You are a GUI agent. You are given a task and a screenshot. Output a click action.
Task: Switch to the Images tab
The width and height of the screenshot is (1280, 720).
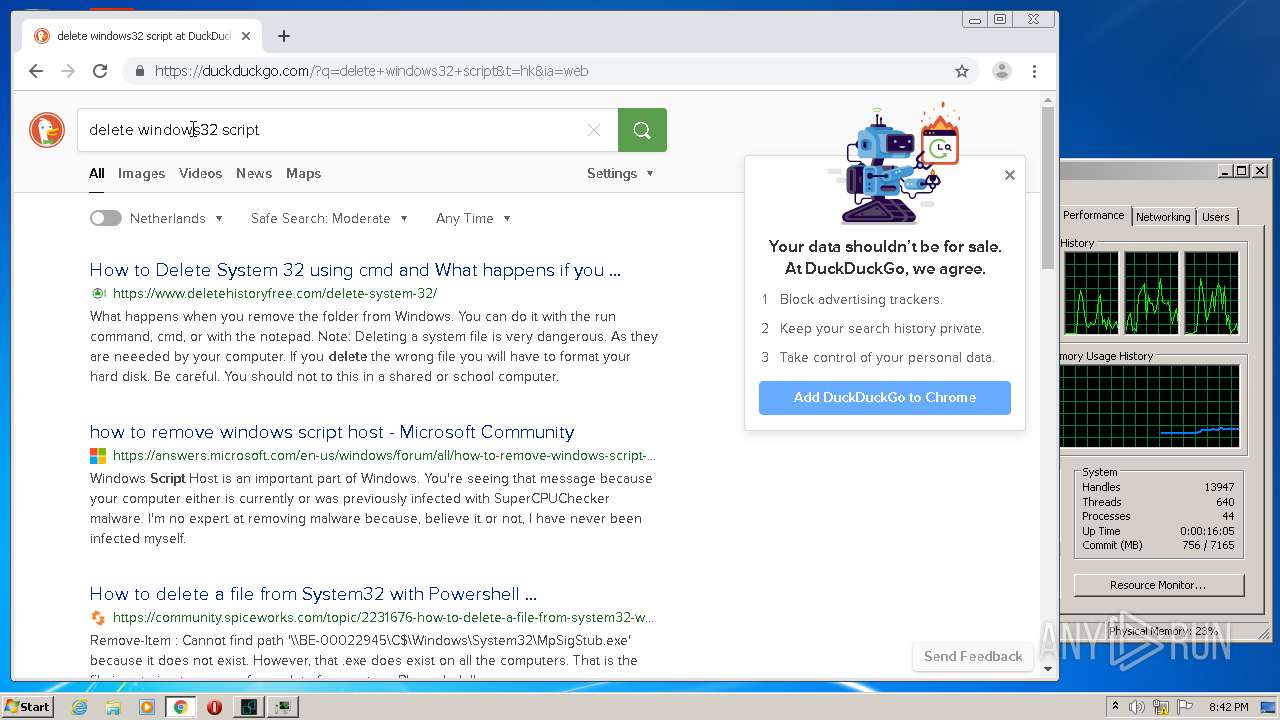pyautogui.click(x=141, y=173)
